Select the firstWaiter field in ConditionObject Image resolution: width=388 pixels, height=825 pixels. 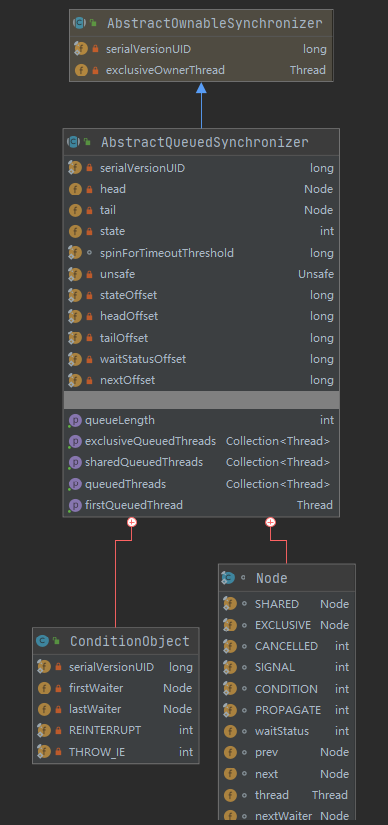coord(115,688)
